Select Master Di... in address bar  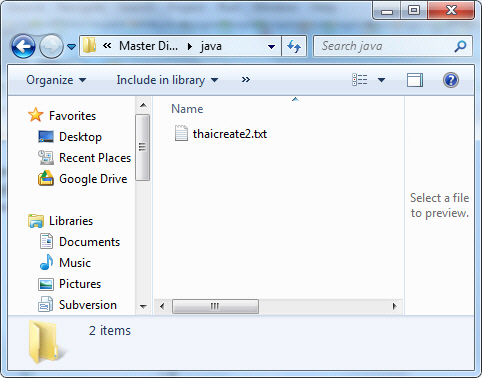(148, 46)
